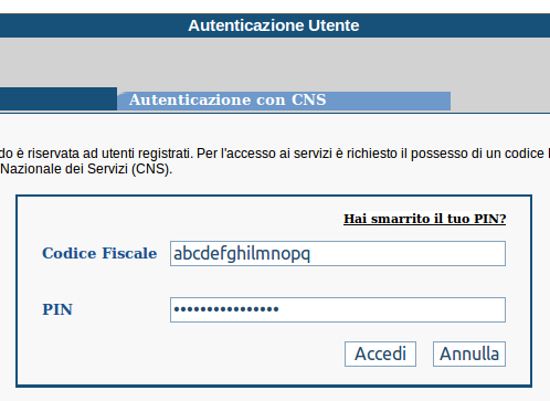Image resolution: width=550 pixels, height=401 pixels.
Task: Click the Accedi button
Action: pos(380,354)
